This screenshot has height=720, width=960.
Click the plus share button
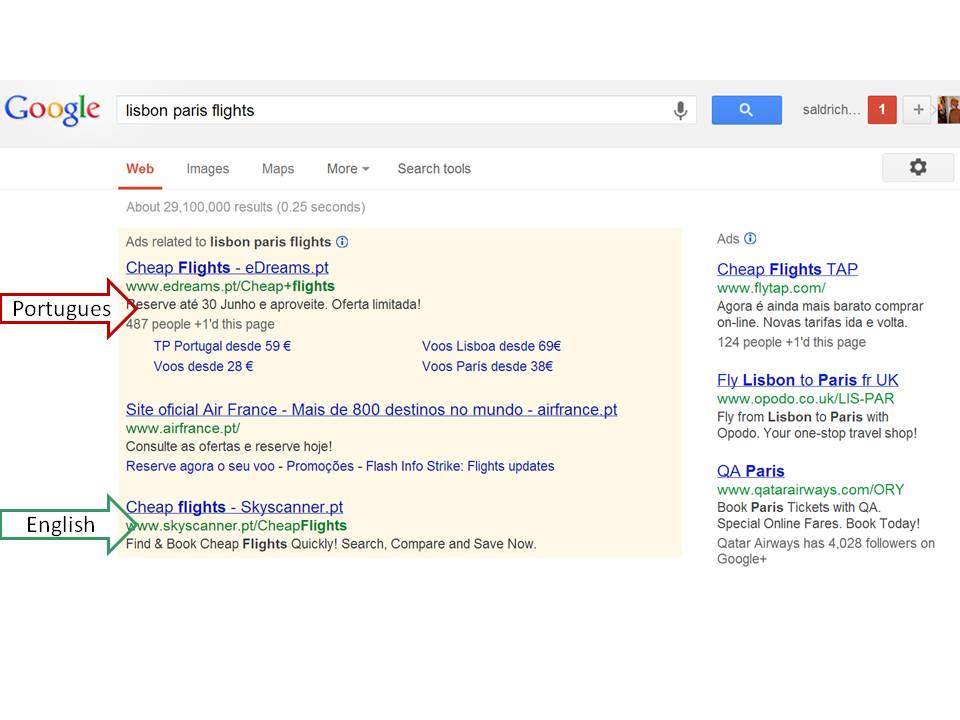[x=918, y=110]
